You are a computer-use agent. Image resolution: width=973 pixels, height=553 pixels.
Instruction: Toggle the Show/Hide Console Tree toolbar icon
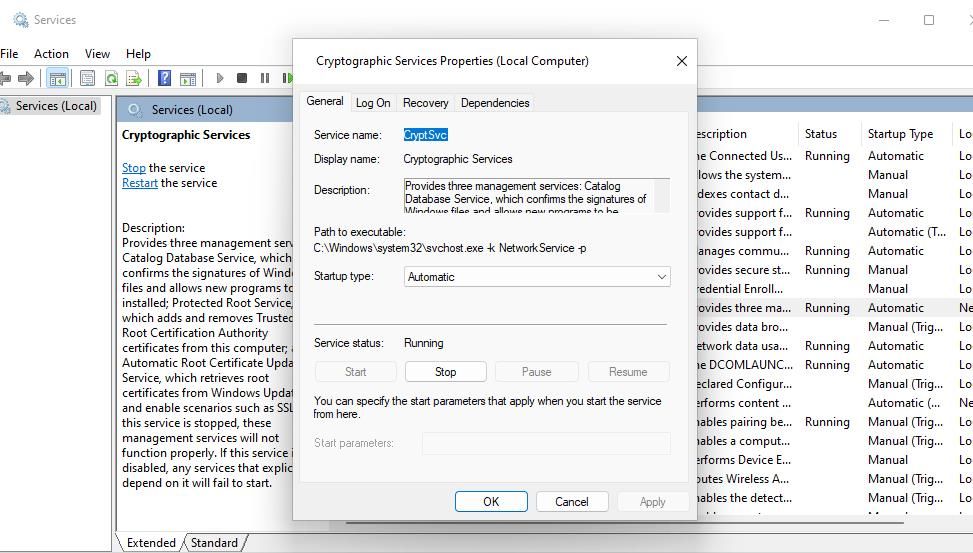click(58, 78)
